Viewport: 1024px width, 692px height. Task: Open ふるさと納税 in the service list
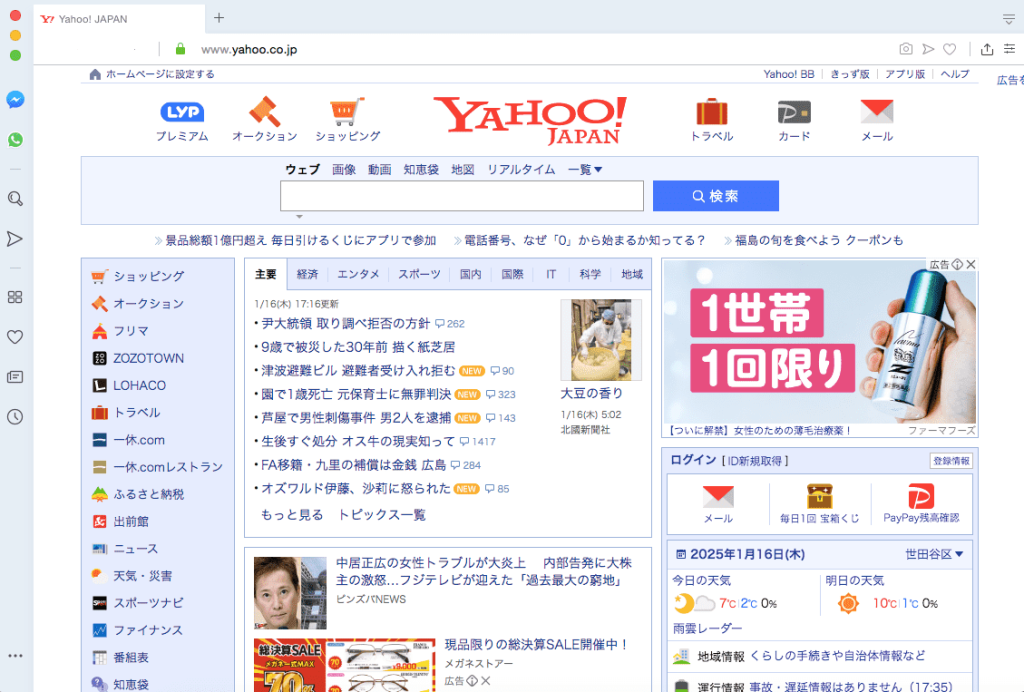148,494
